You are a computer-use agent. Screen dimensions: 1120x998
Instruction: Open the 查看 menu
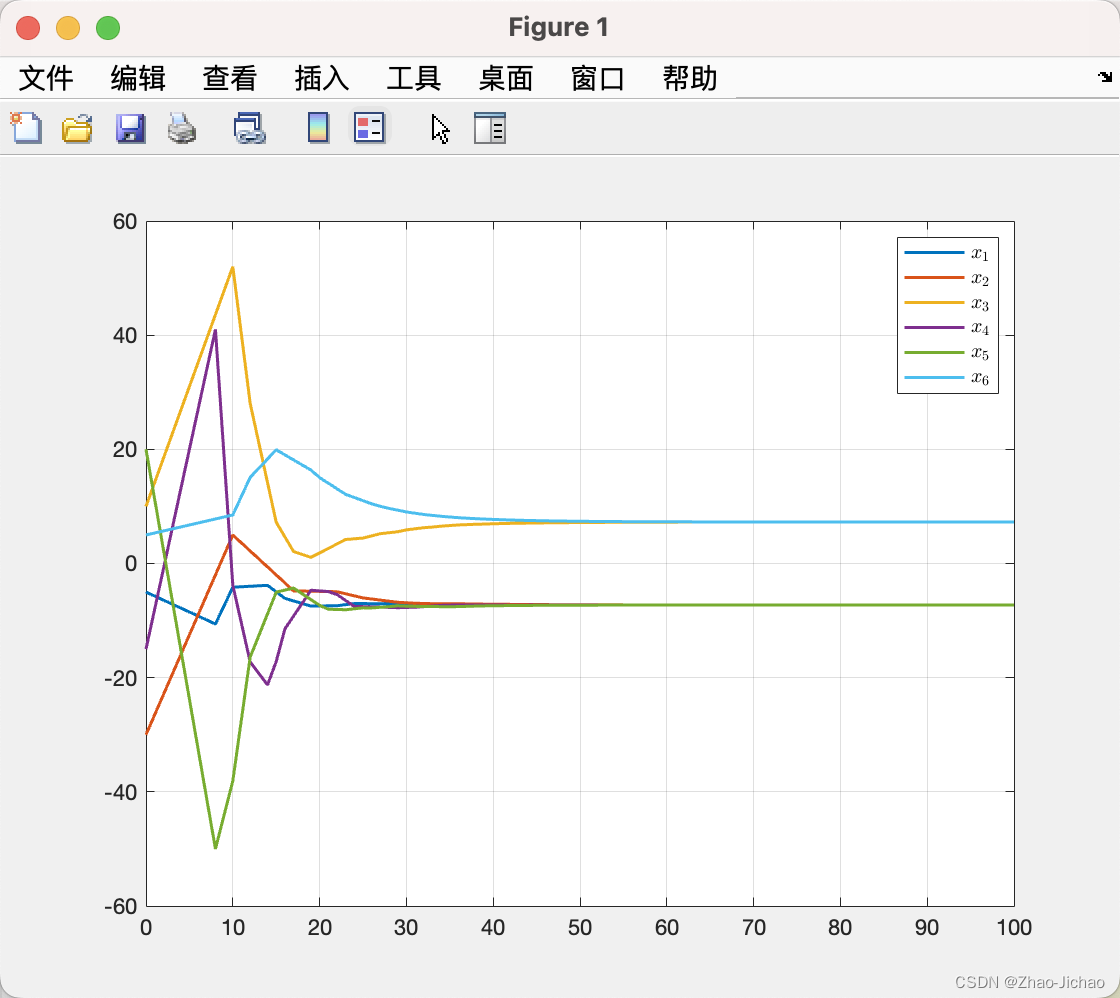tap(230, 78)
